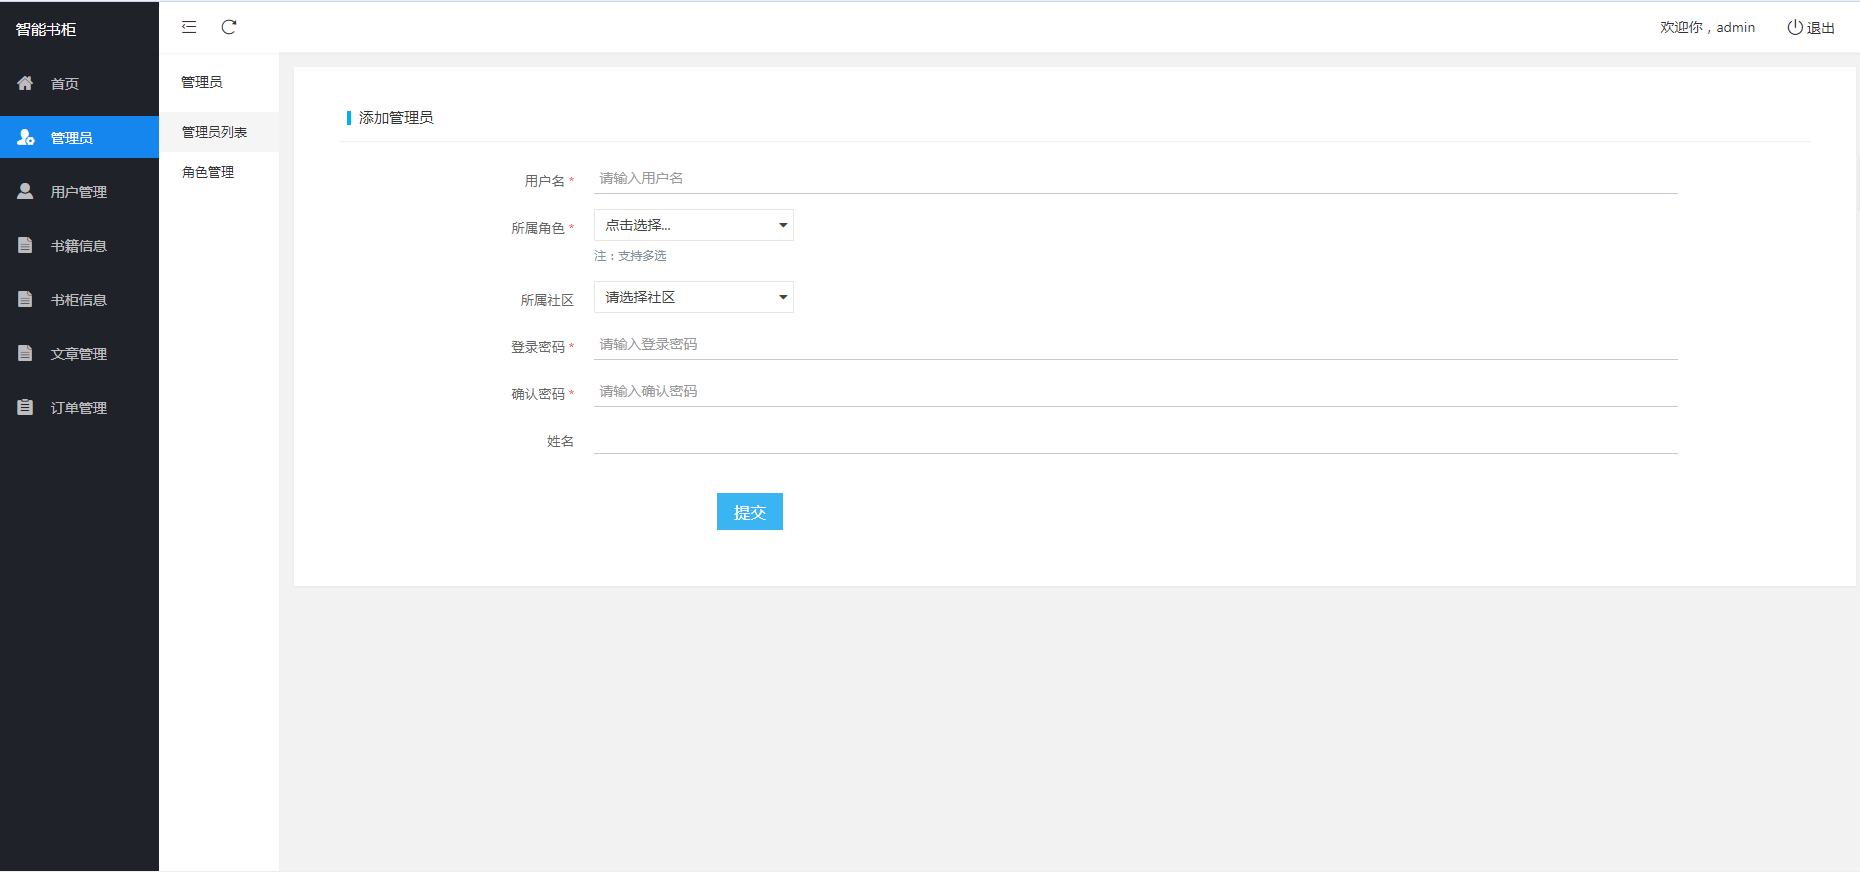This screenshot has width=1860, height=872.
Task: Click into the 登录密码 password field
Action: [1135, 344]
